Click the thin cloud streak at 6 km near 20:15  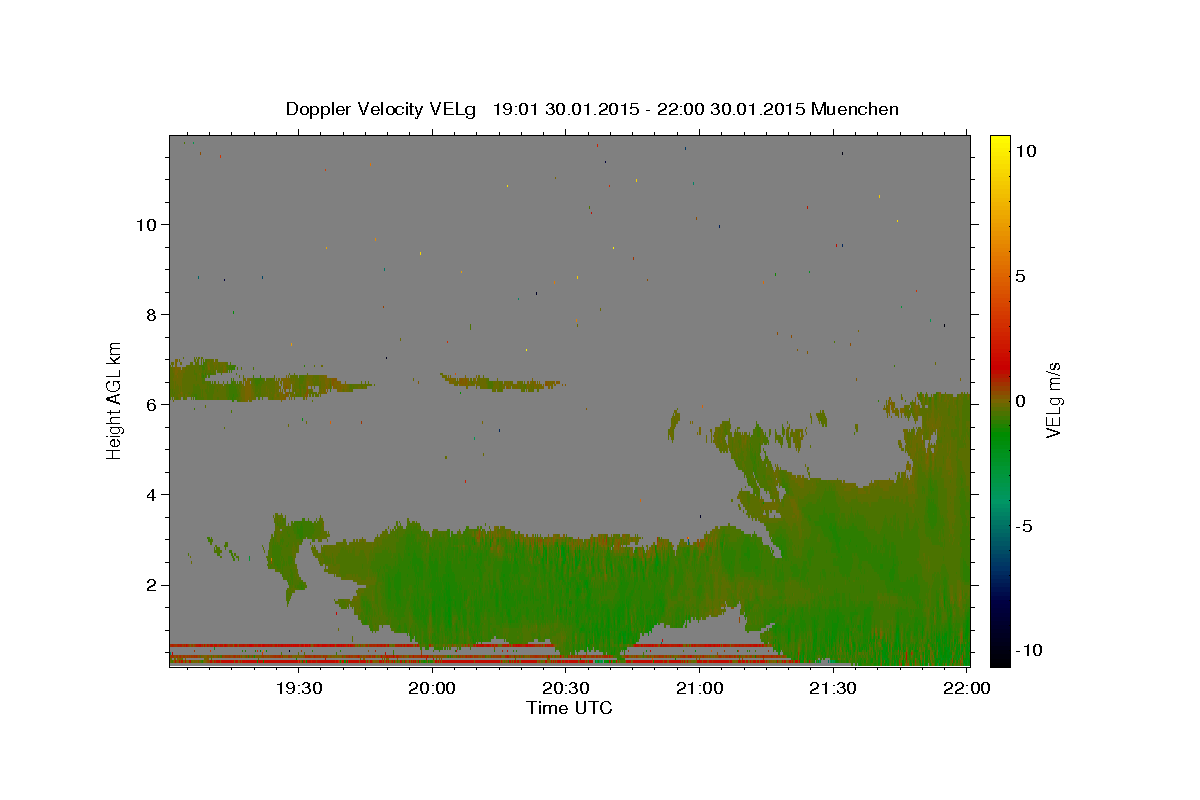click(500, 382)
